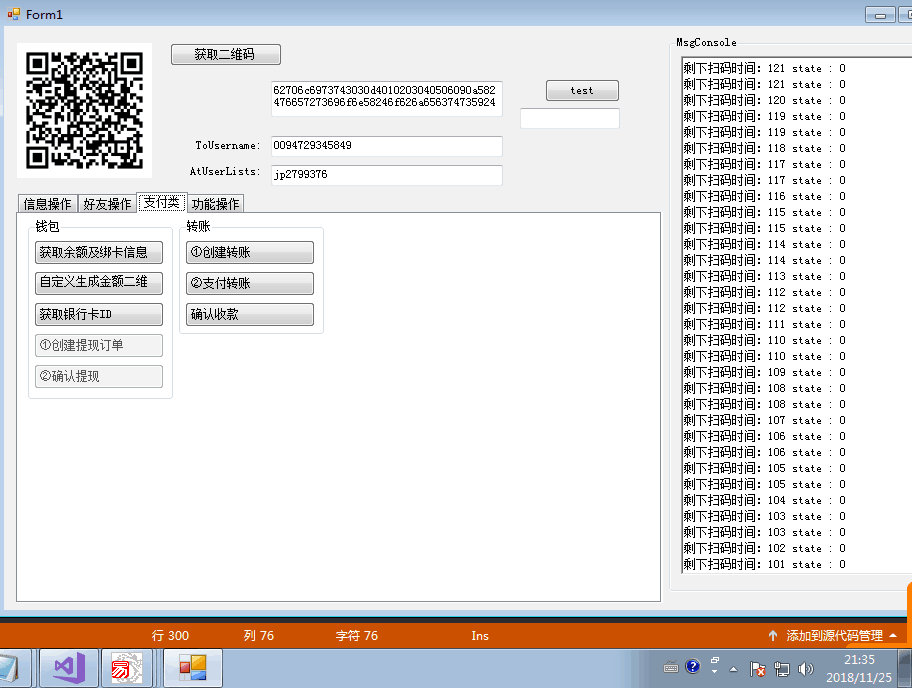Viewport: 912px width, 688px height.
Task: Select the 支付类 tab
Action: pyautogui.click(x=162, y=202)
